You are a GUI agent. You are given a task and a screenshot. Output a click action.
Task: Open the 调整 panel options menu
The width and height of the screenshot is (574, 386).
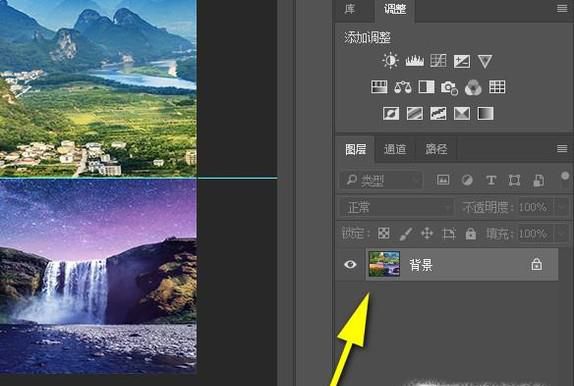(x=562, y=8)
